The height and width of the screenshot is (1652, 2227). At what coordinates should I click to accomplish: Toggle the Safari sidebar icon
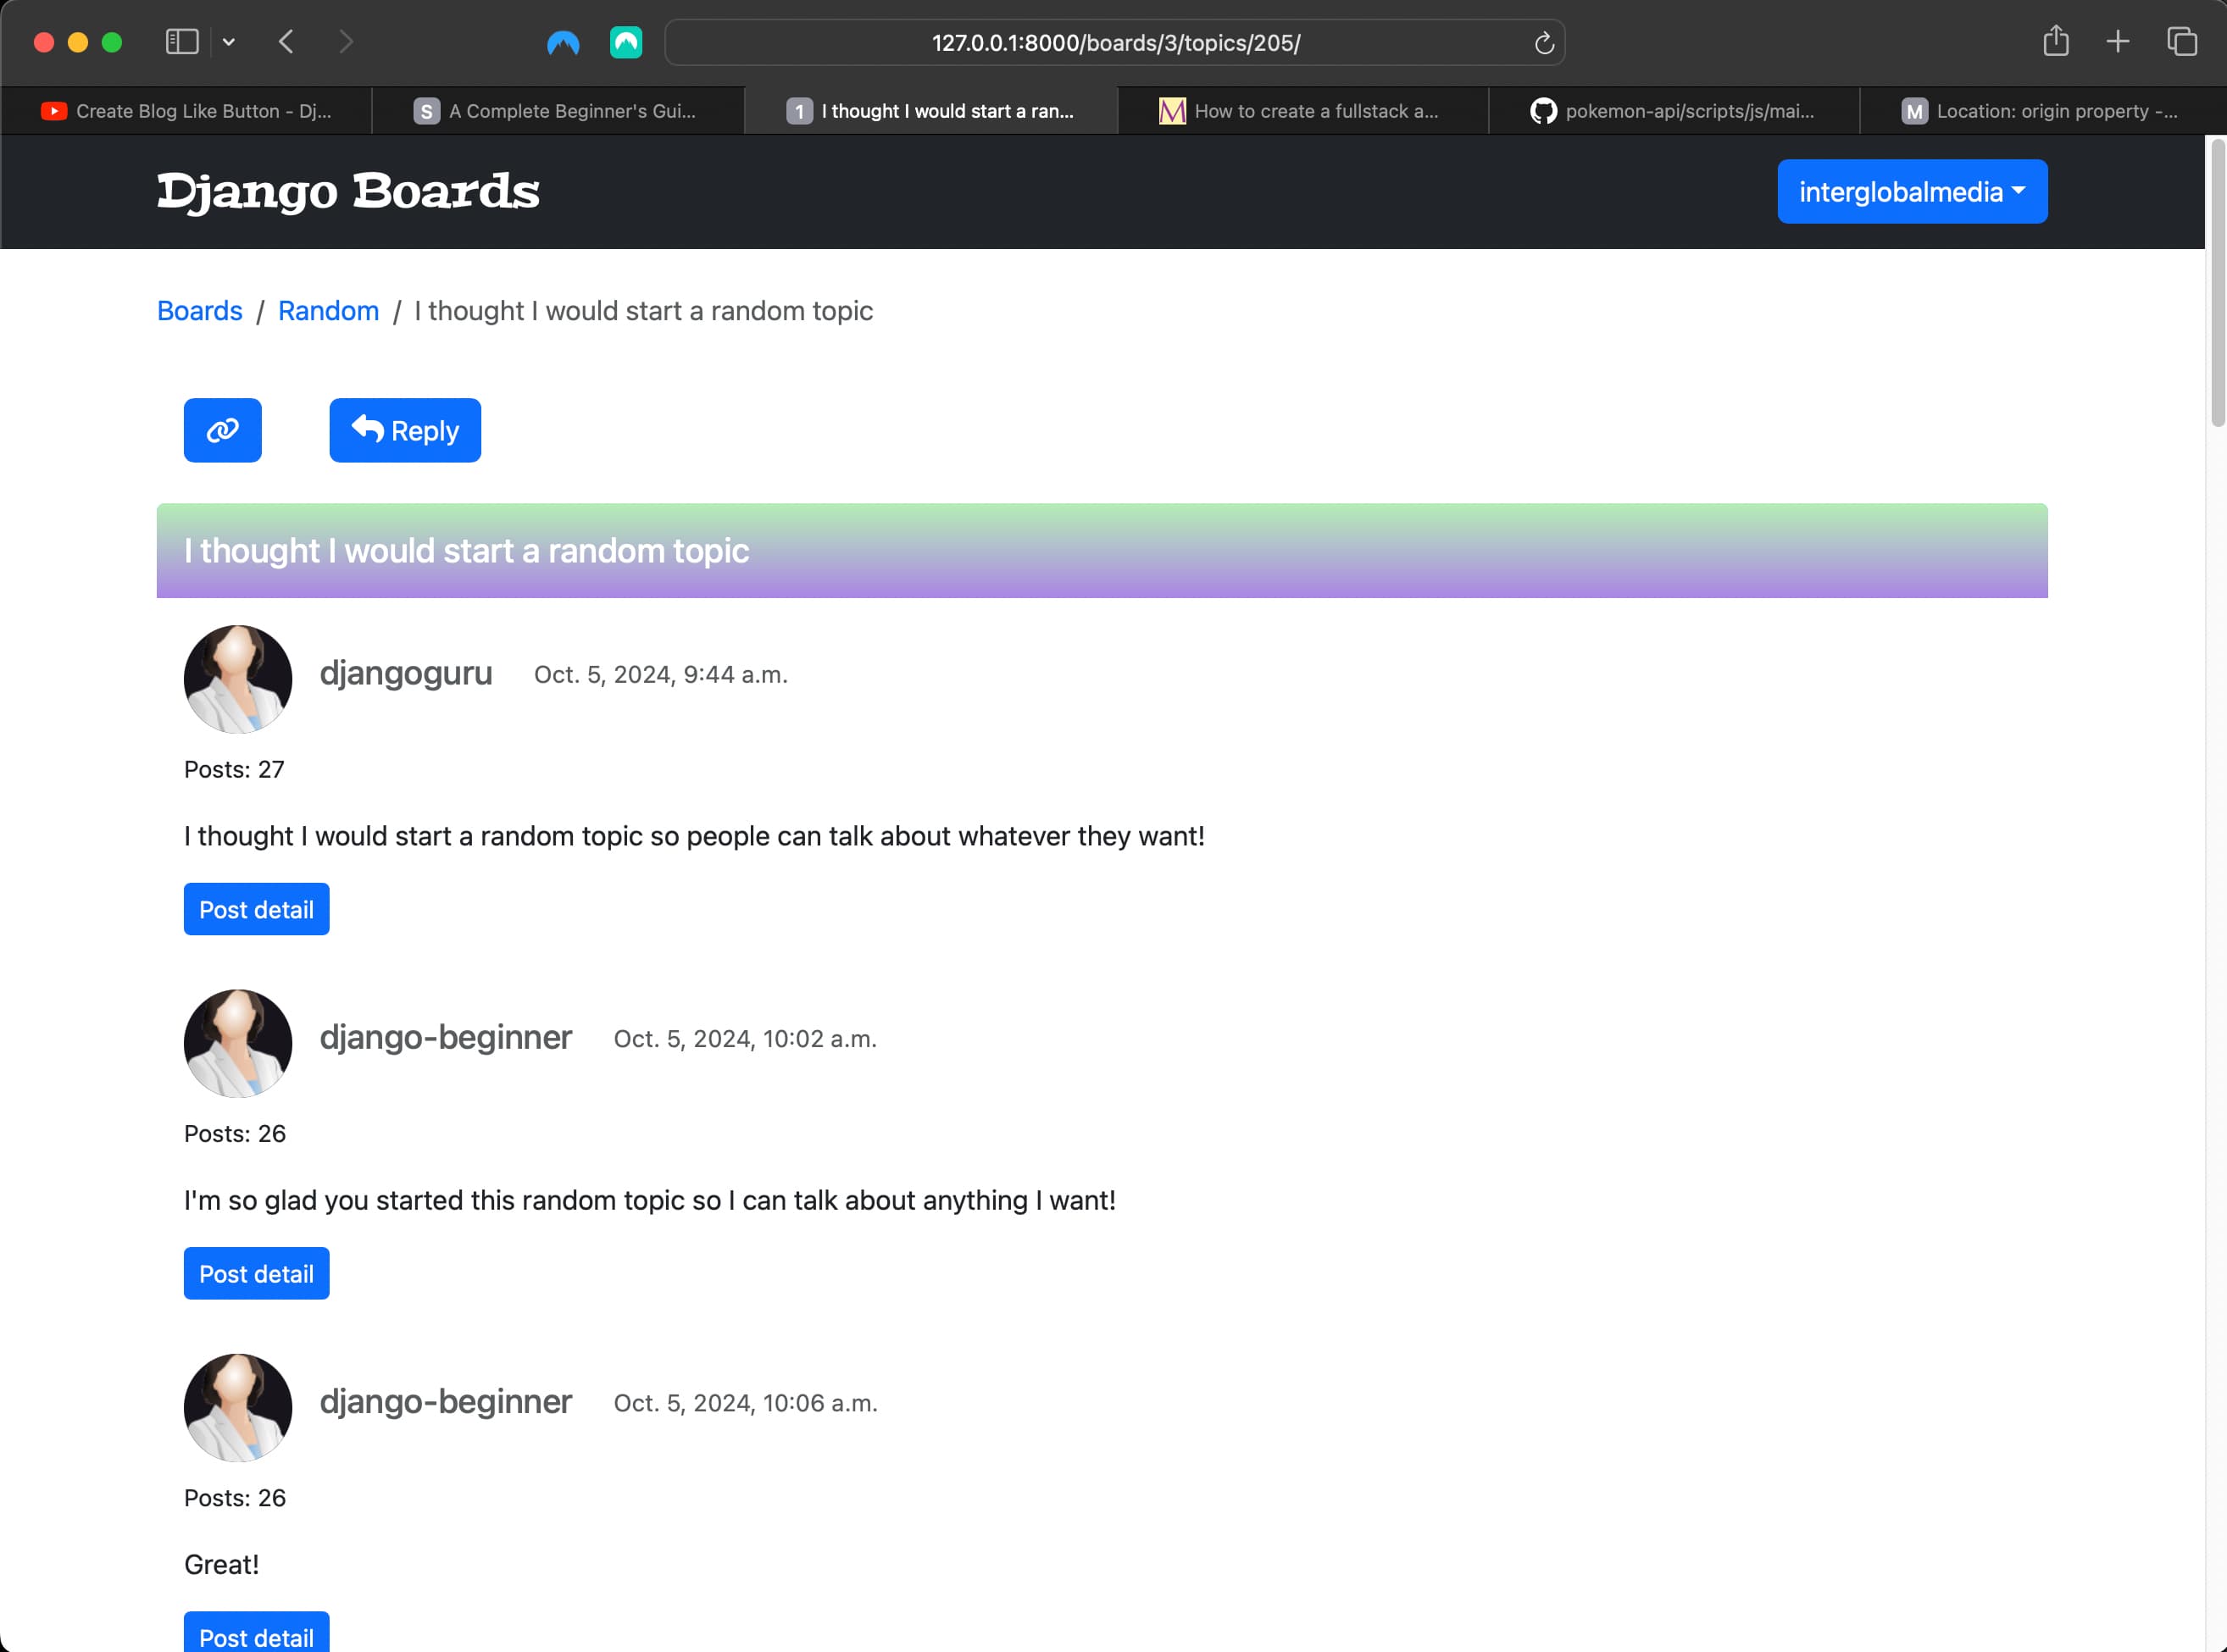[x=182, y=42]
